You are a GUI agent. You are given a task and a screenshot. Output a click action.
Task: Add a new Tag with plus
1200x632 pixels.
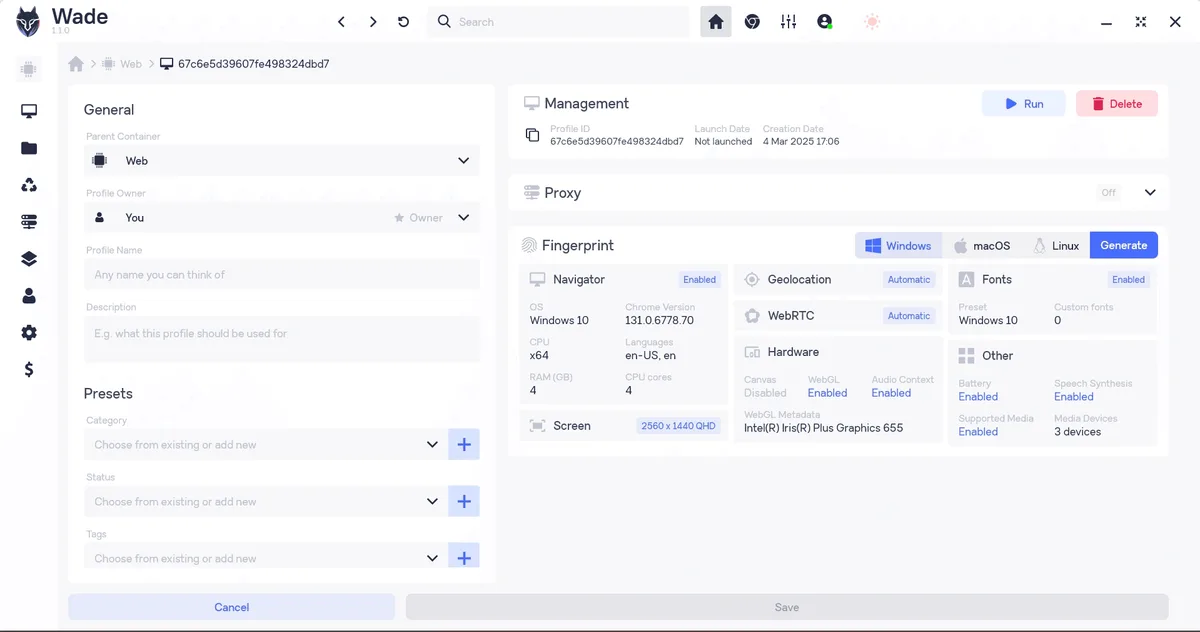(x=464, y=558)
